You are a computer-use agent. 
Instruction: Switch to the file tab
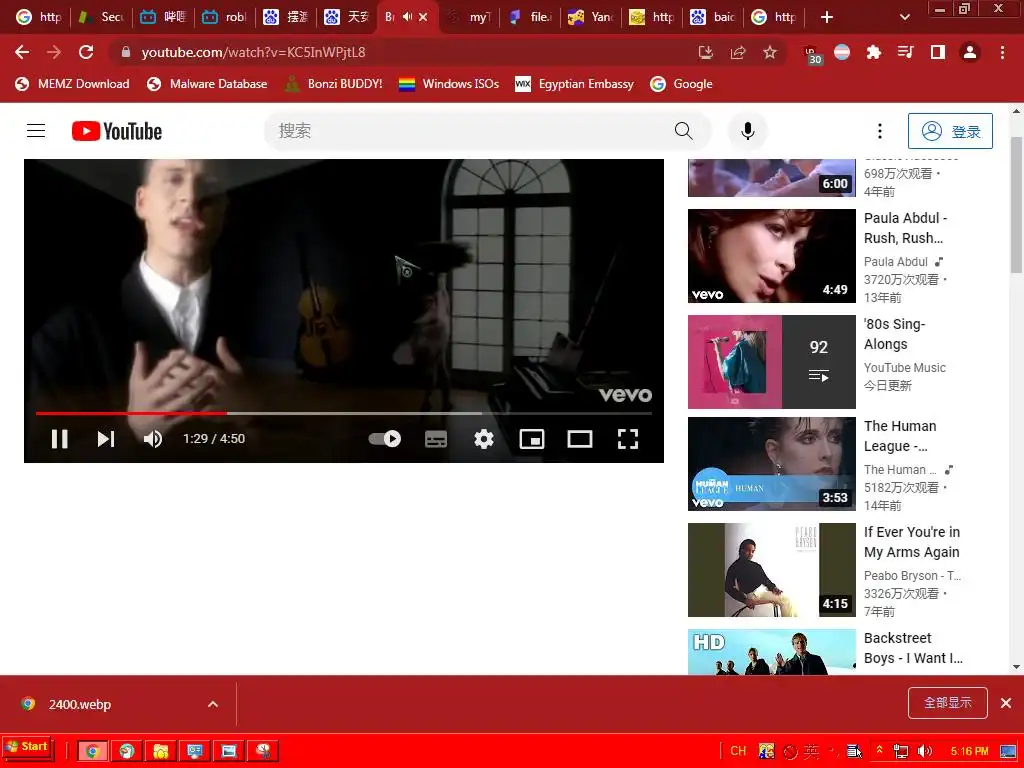[532, 17]
